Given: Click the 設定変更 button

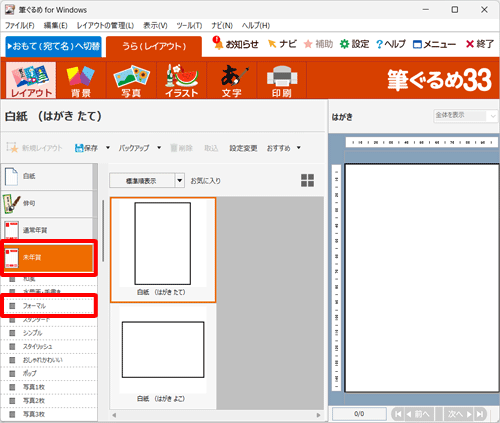Looking at the screenshot, I should [243, 148].
